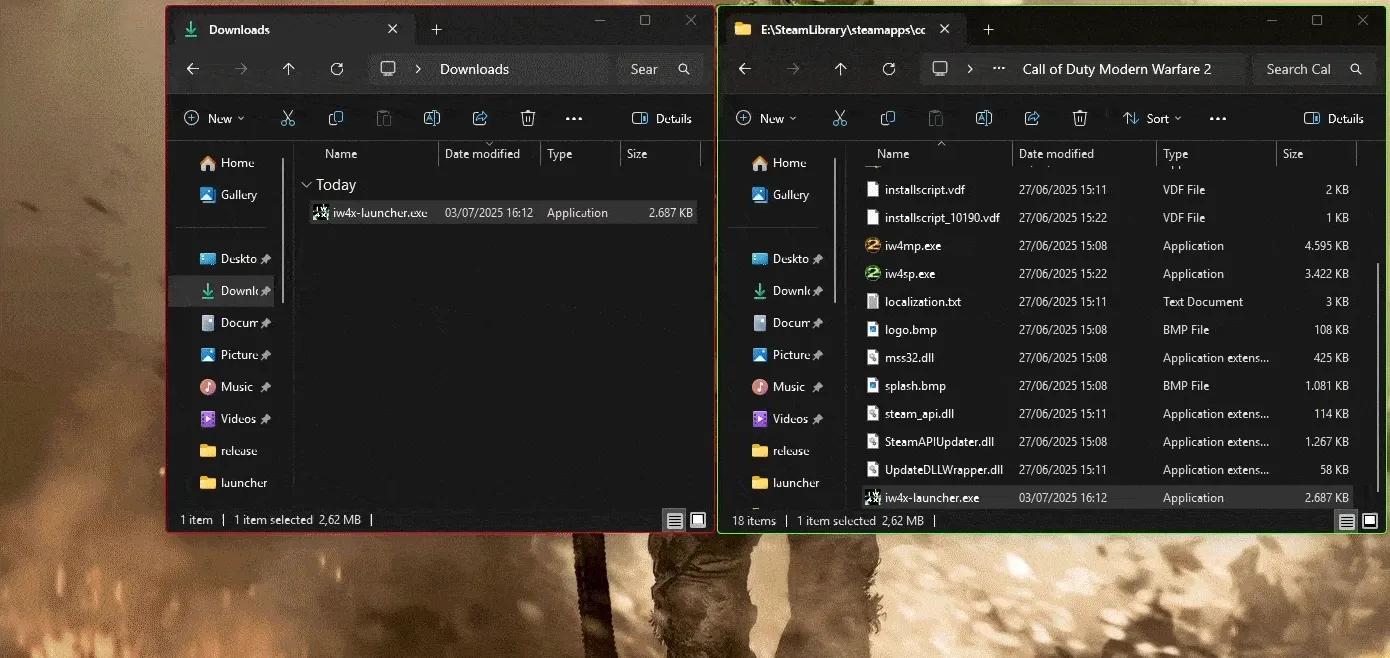
Task: Open See more menu in Downloads window toolbar
Action: (574, 118)
